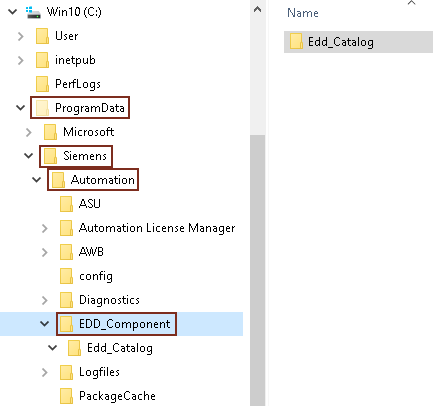
Task: Click the Diagnostics folder icon
Action: pos(66,300)
